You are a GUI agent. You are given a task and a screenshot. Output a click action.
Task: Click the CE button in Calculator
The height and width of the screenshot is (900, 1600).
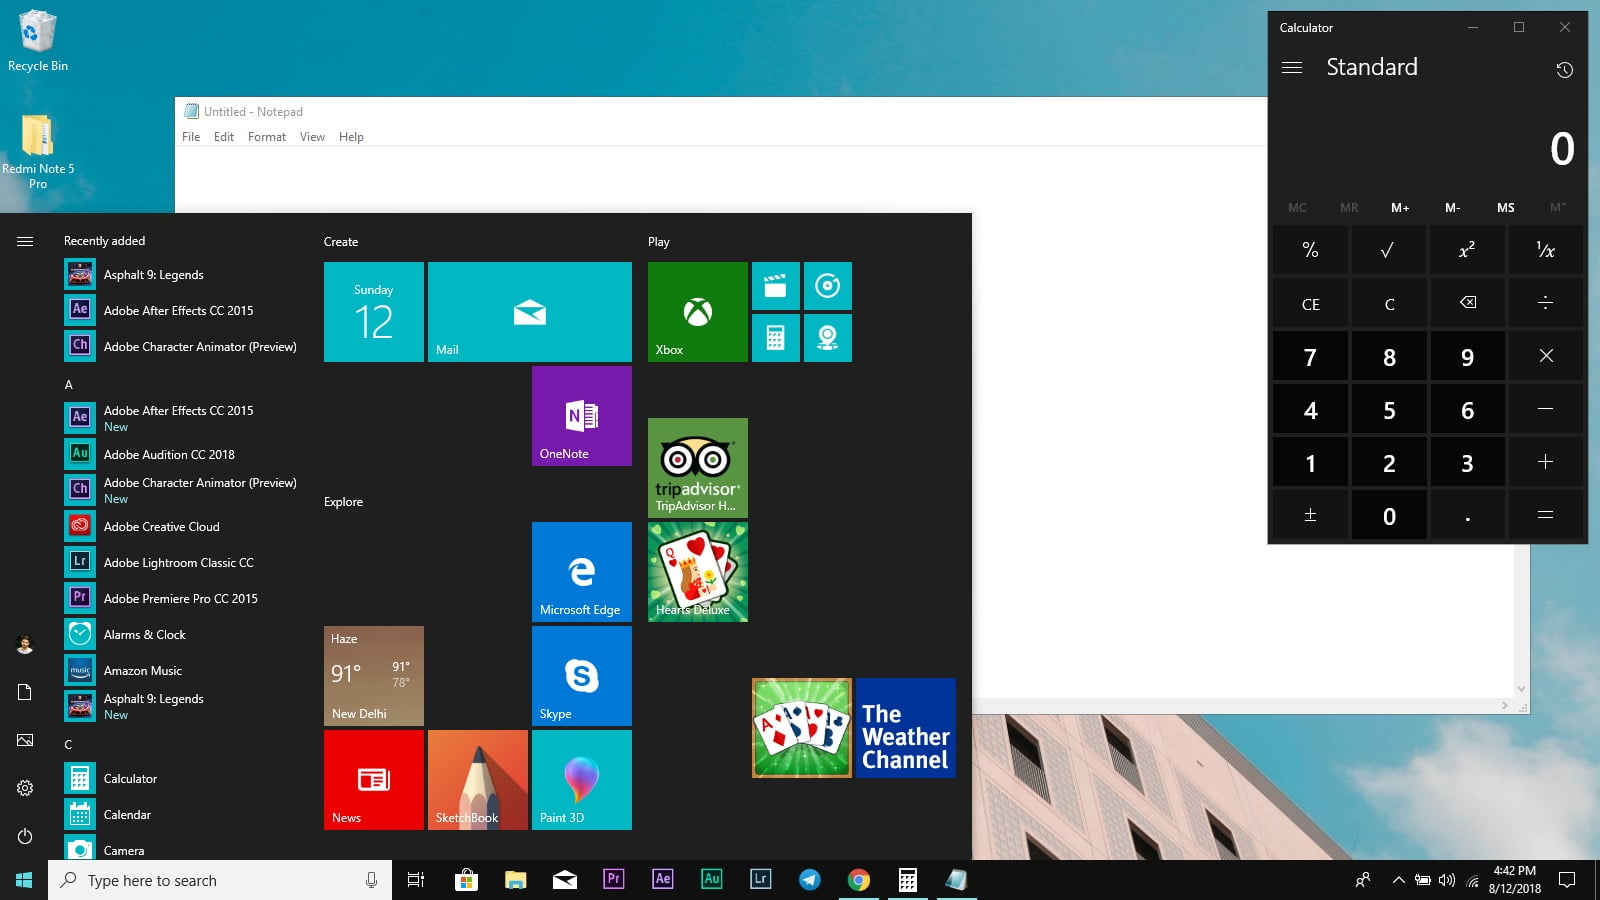(1310, 304)
